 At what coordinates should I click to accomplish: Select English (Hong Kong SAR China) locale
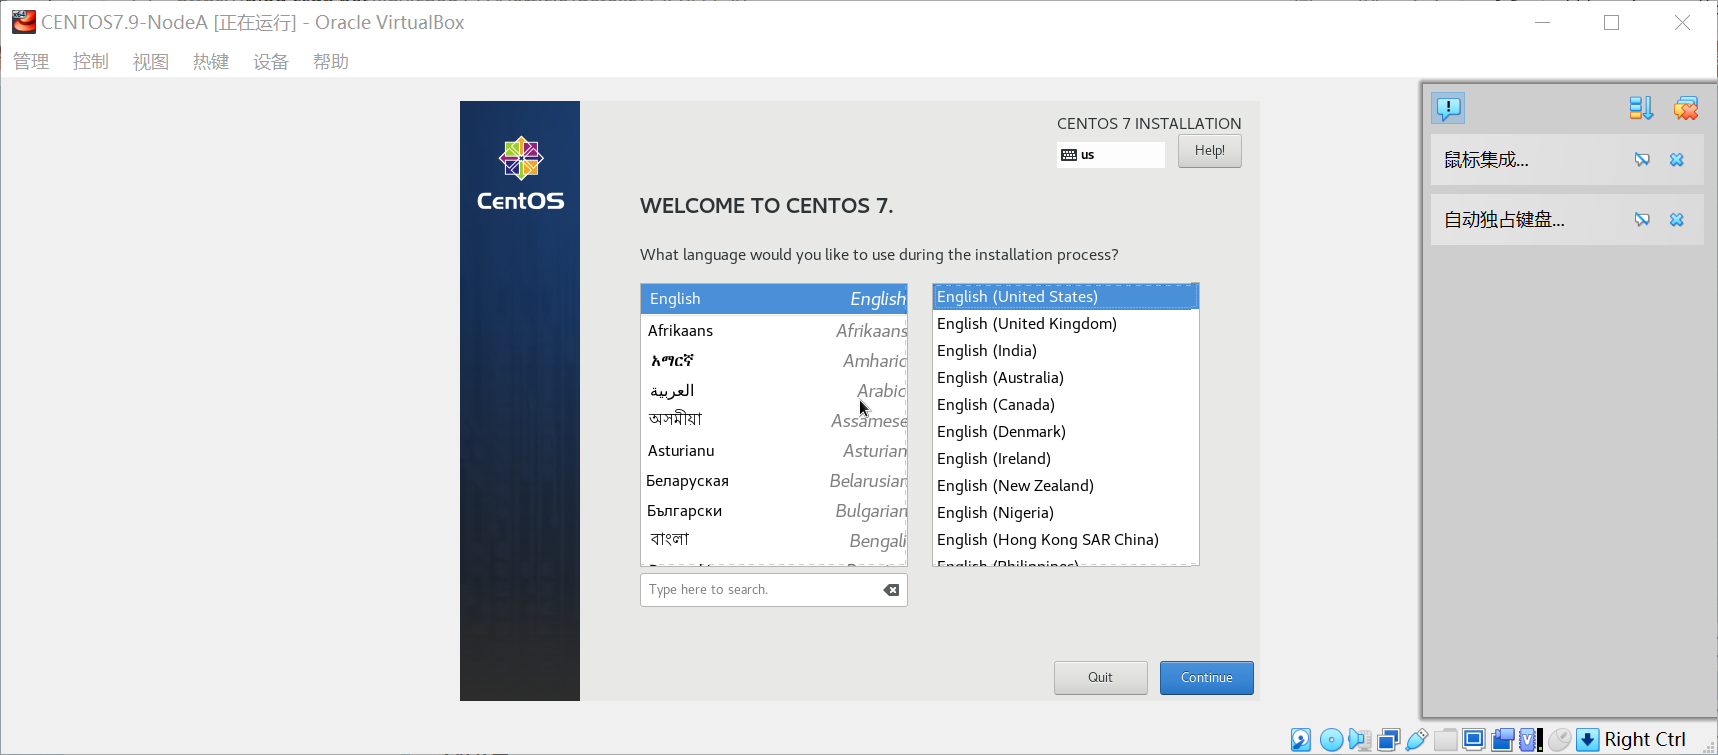point(1066,540)
